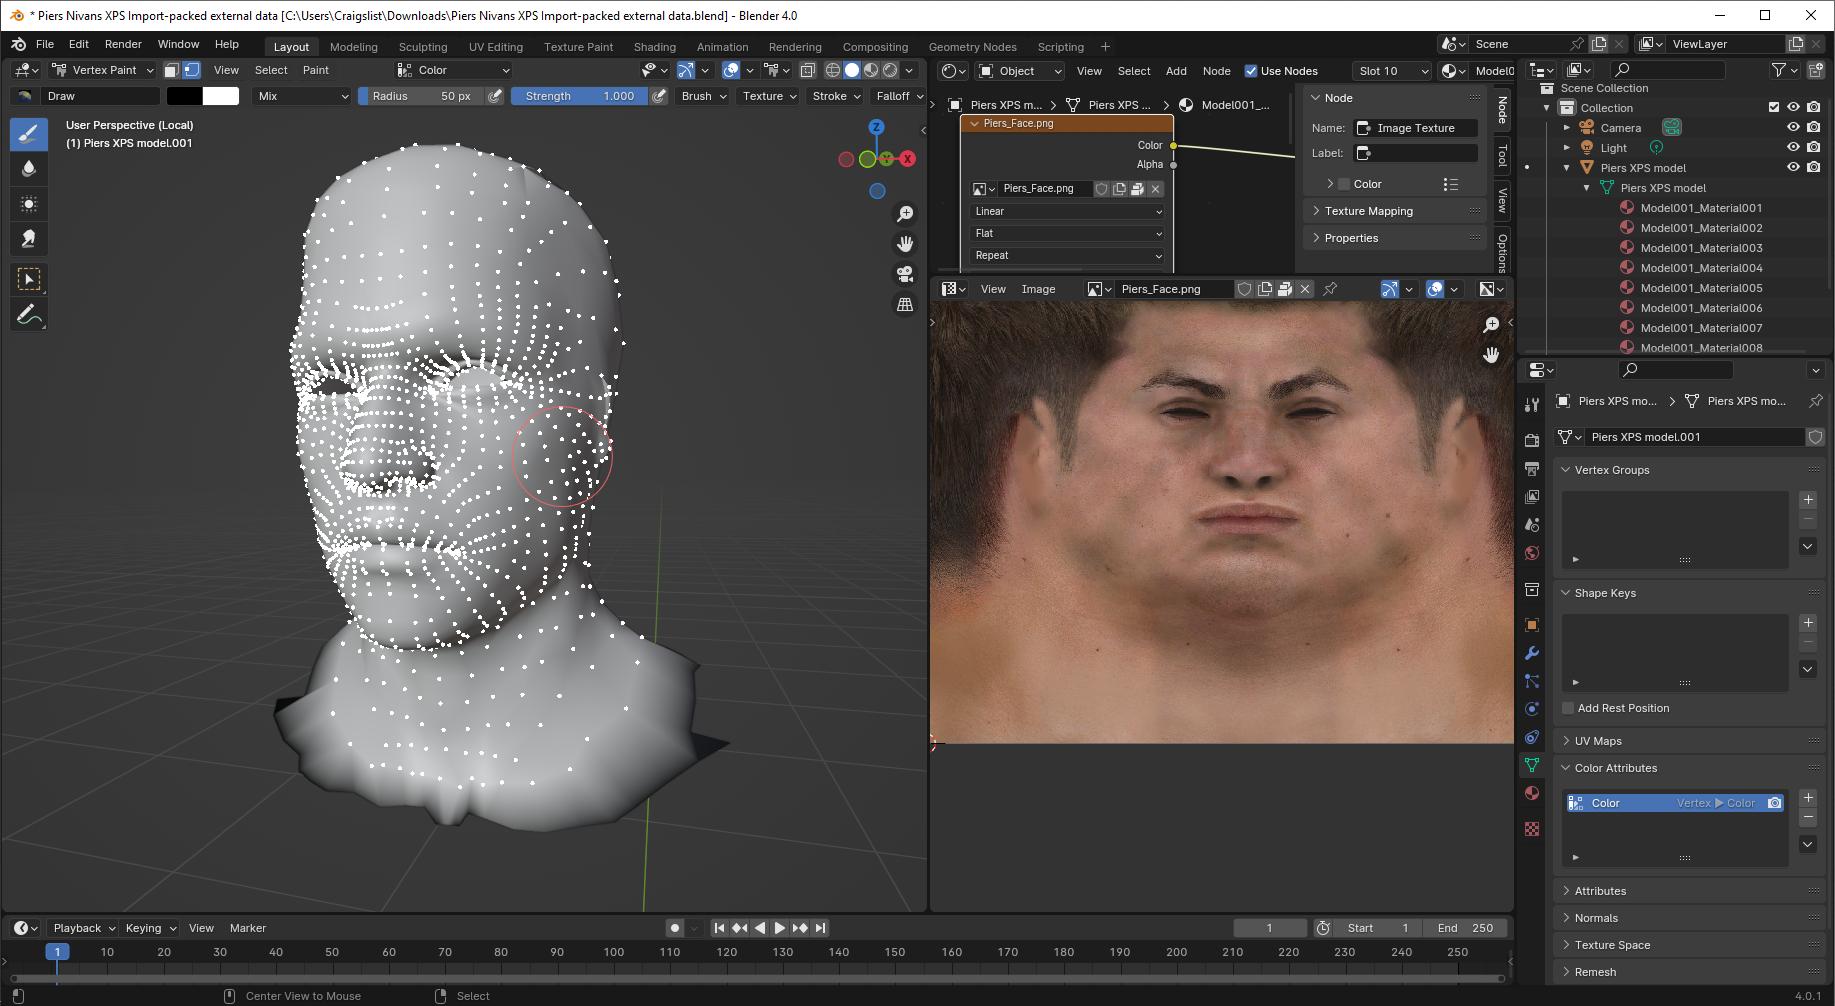Add a new Color Attribute with plus
Image resolution: width=1835 pixels, height=1006 pixels.
(x=1808, y=798)
